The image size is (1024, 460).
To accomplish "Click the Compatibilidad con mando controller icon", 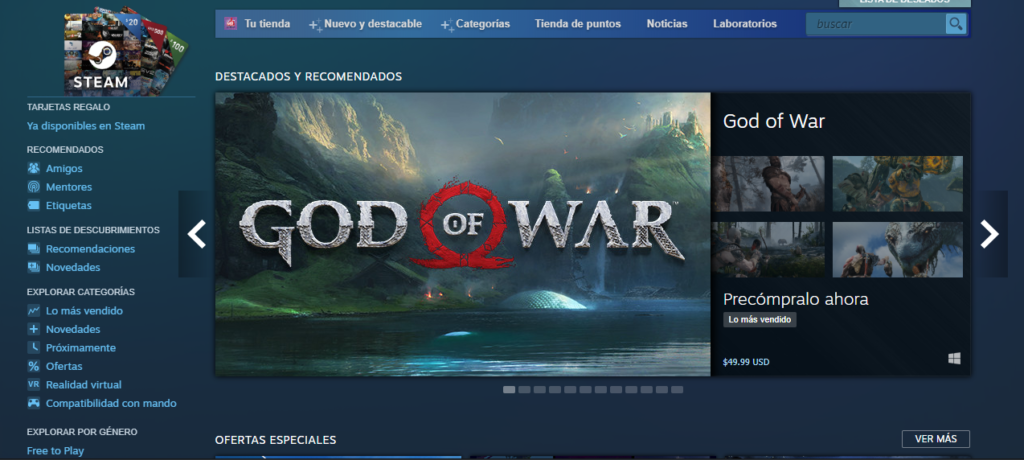I will coord(34,403).
